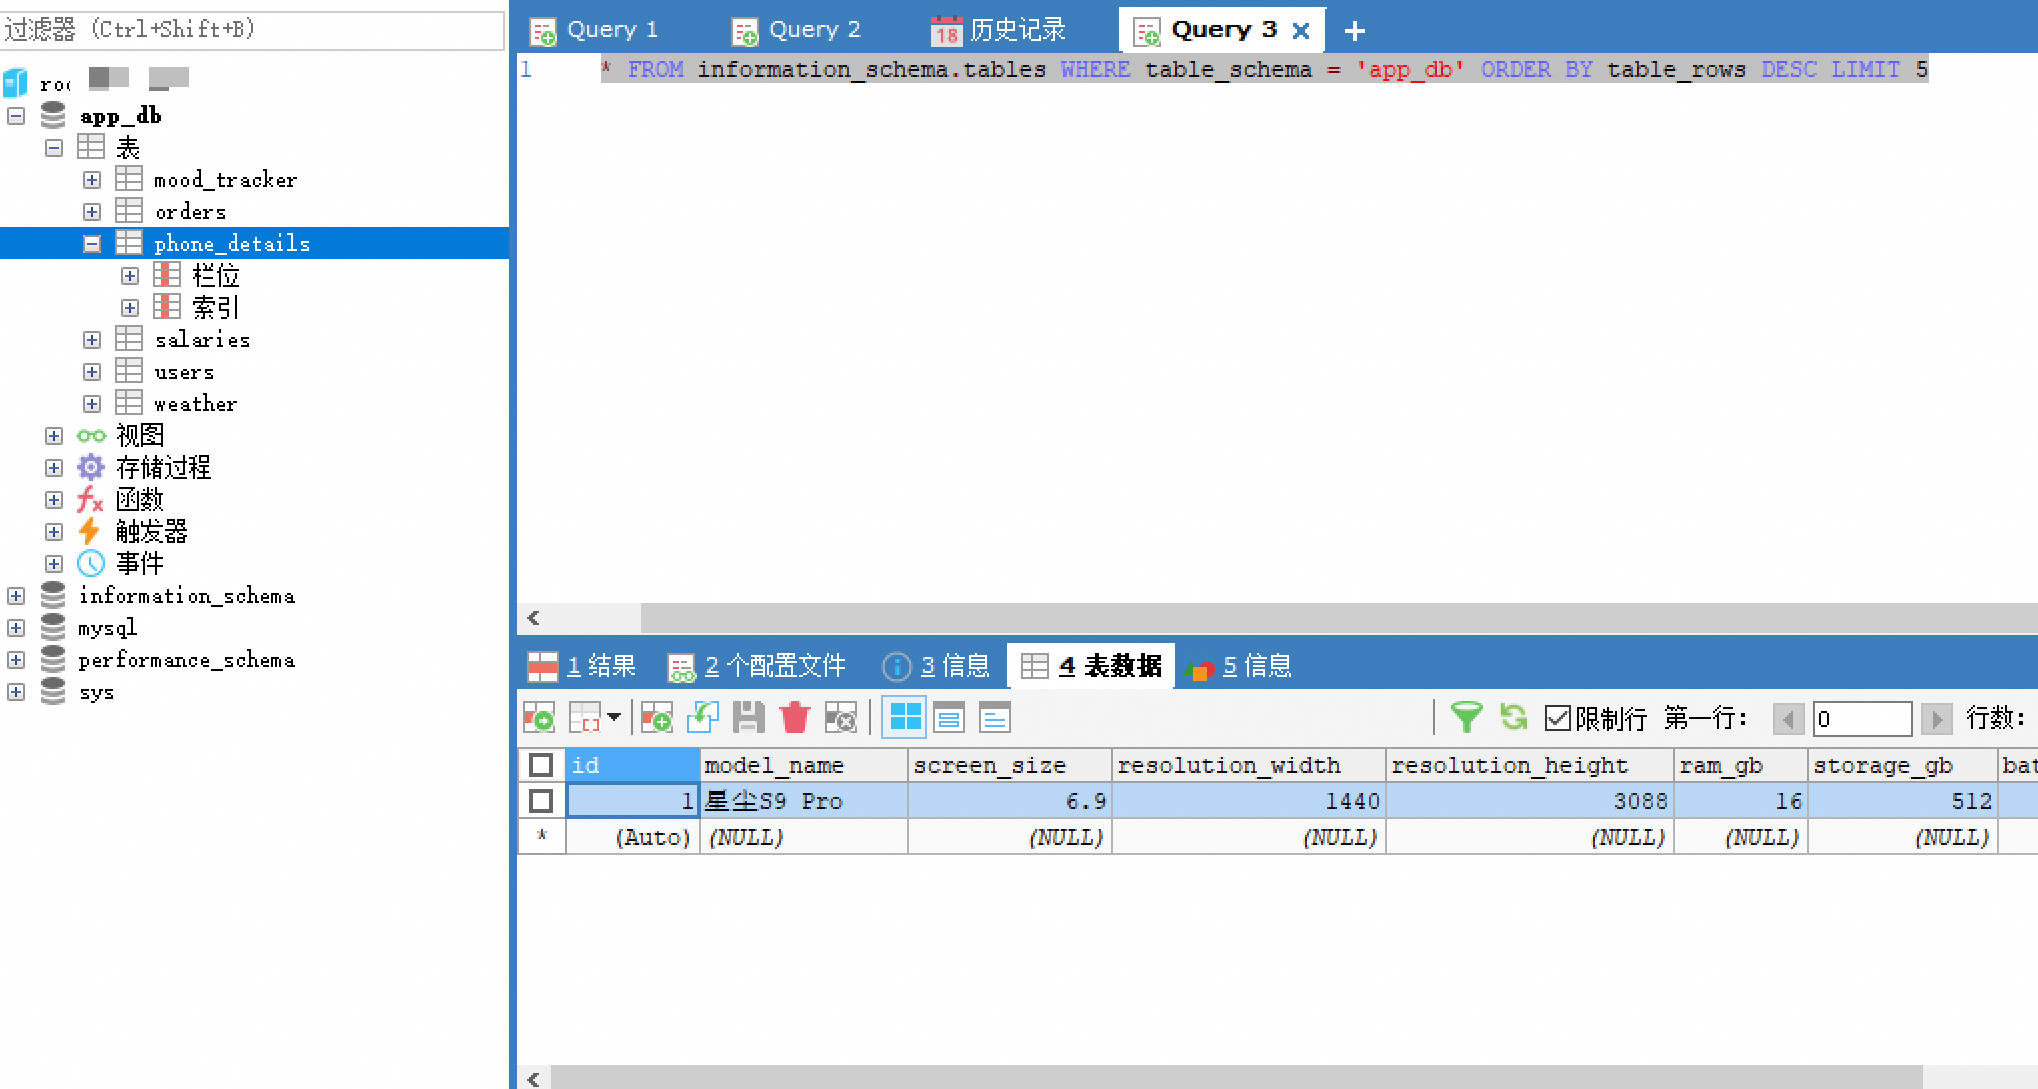The height and width of the screenshot is (1089, 2038).
Task: Open the 1 结果 tab
Action: (583, 666)
